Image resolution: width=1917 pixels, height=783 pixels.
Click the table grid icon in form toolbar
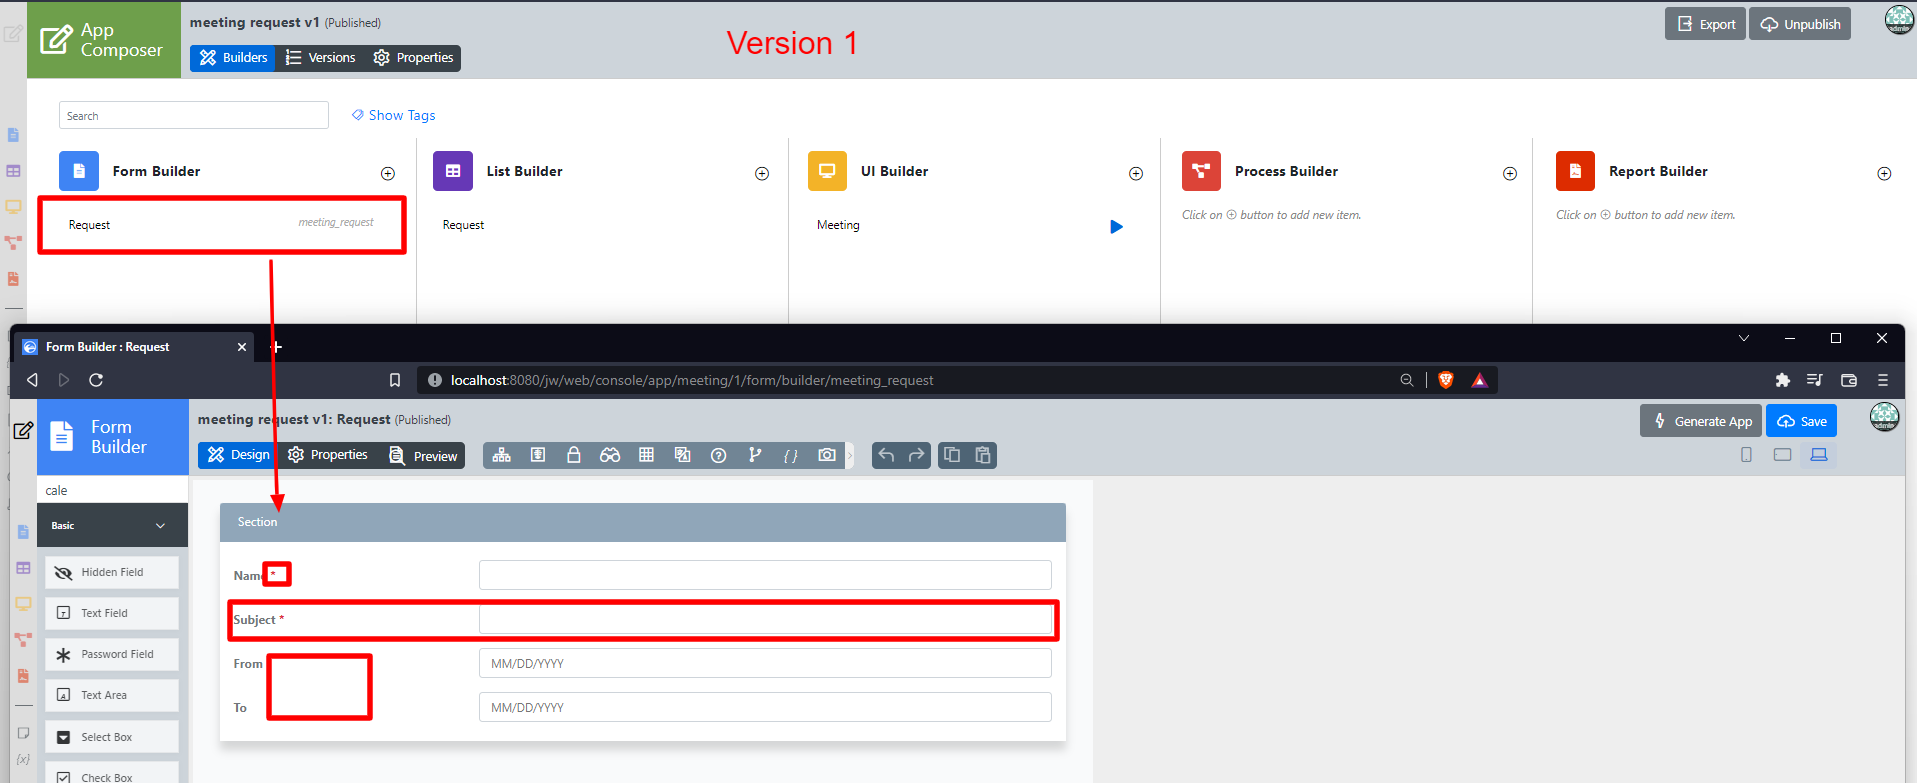[x=646, y=455]
